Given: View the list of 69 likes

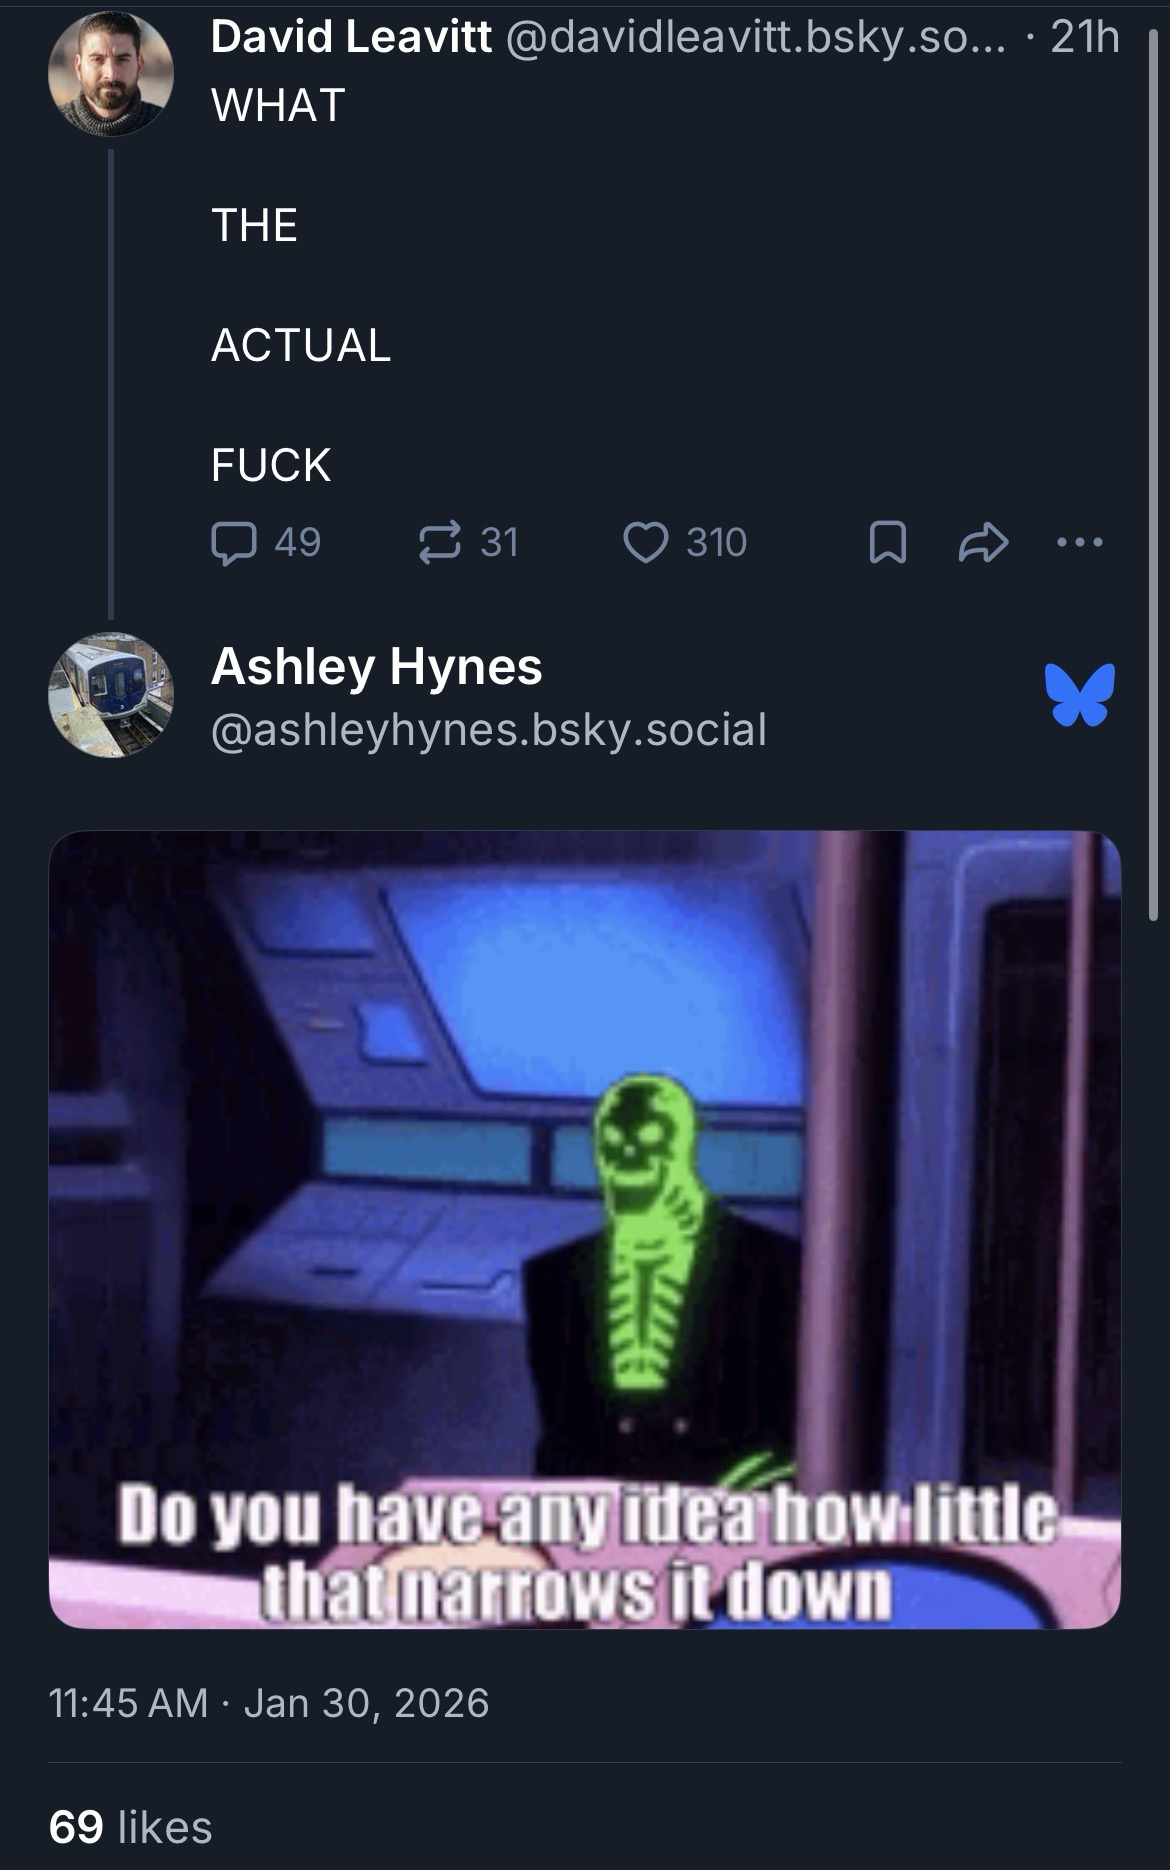Looking at the screenshot, I should coord(131,1827).
